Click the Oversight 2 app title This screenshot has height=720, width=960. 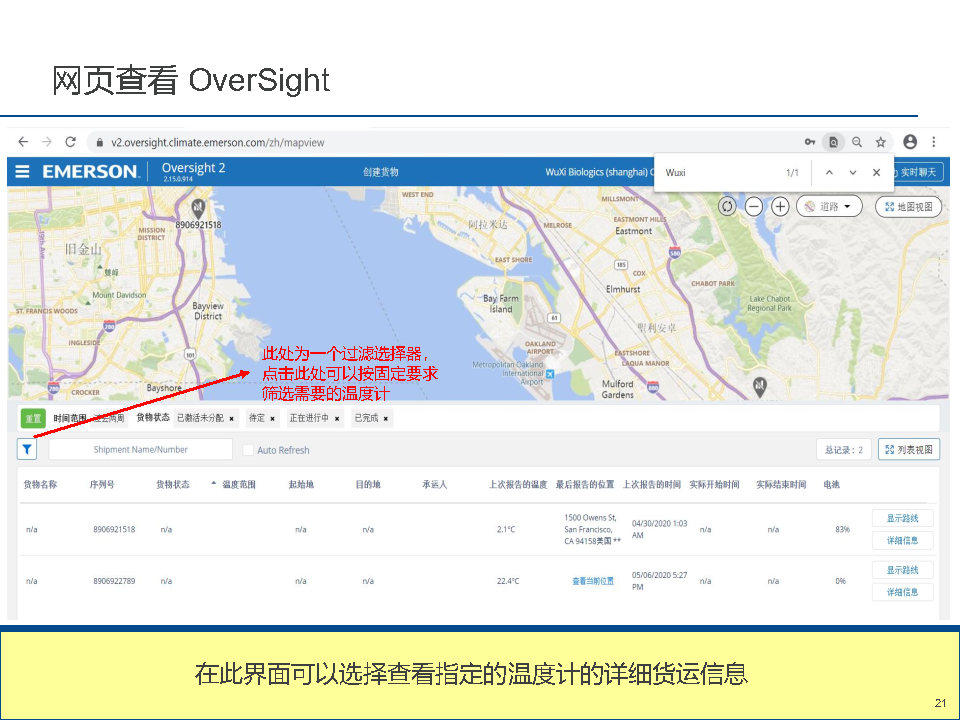point(193,168)
